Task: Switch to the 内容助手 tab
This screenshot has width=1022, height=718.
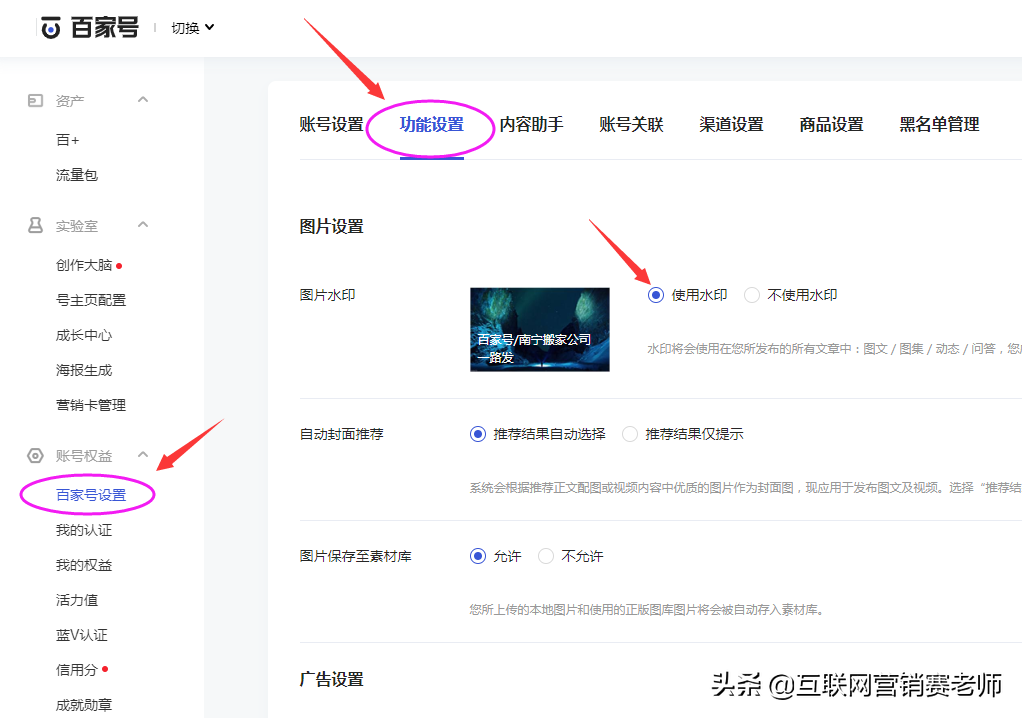Action: [531, 124]
